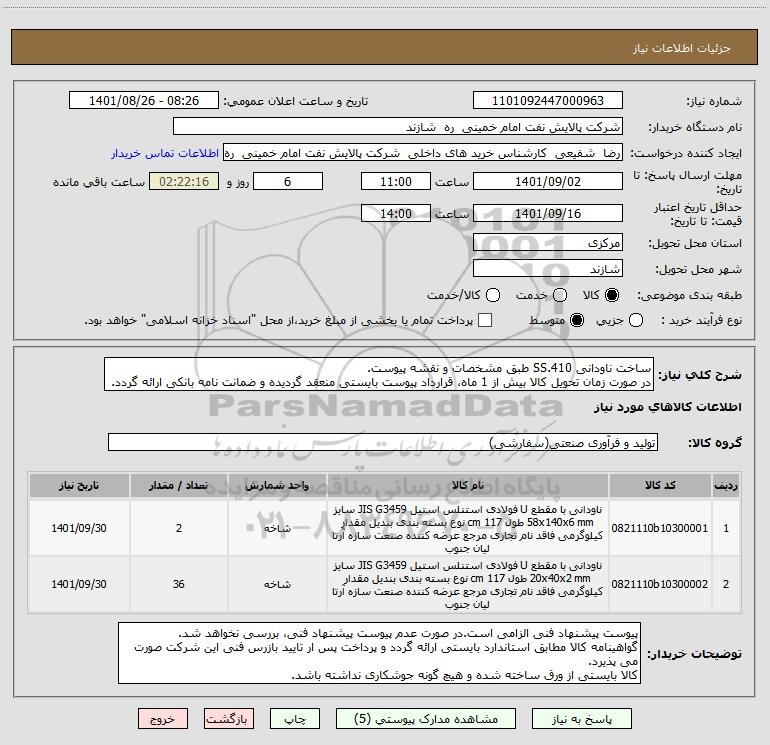Open مشاهده مدارک پیوستی (5) button
Viewport: 770px width, 745px height.
coord(426,719)
